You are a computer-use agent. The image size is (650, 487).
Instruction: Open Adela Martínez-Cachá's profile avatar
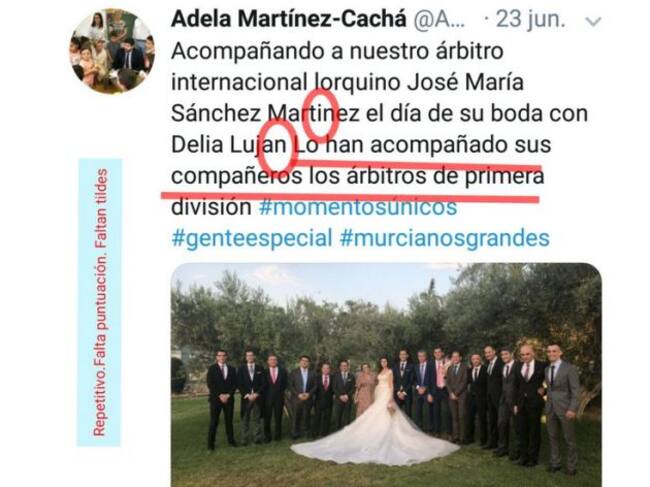tap(112, 51)
